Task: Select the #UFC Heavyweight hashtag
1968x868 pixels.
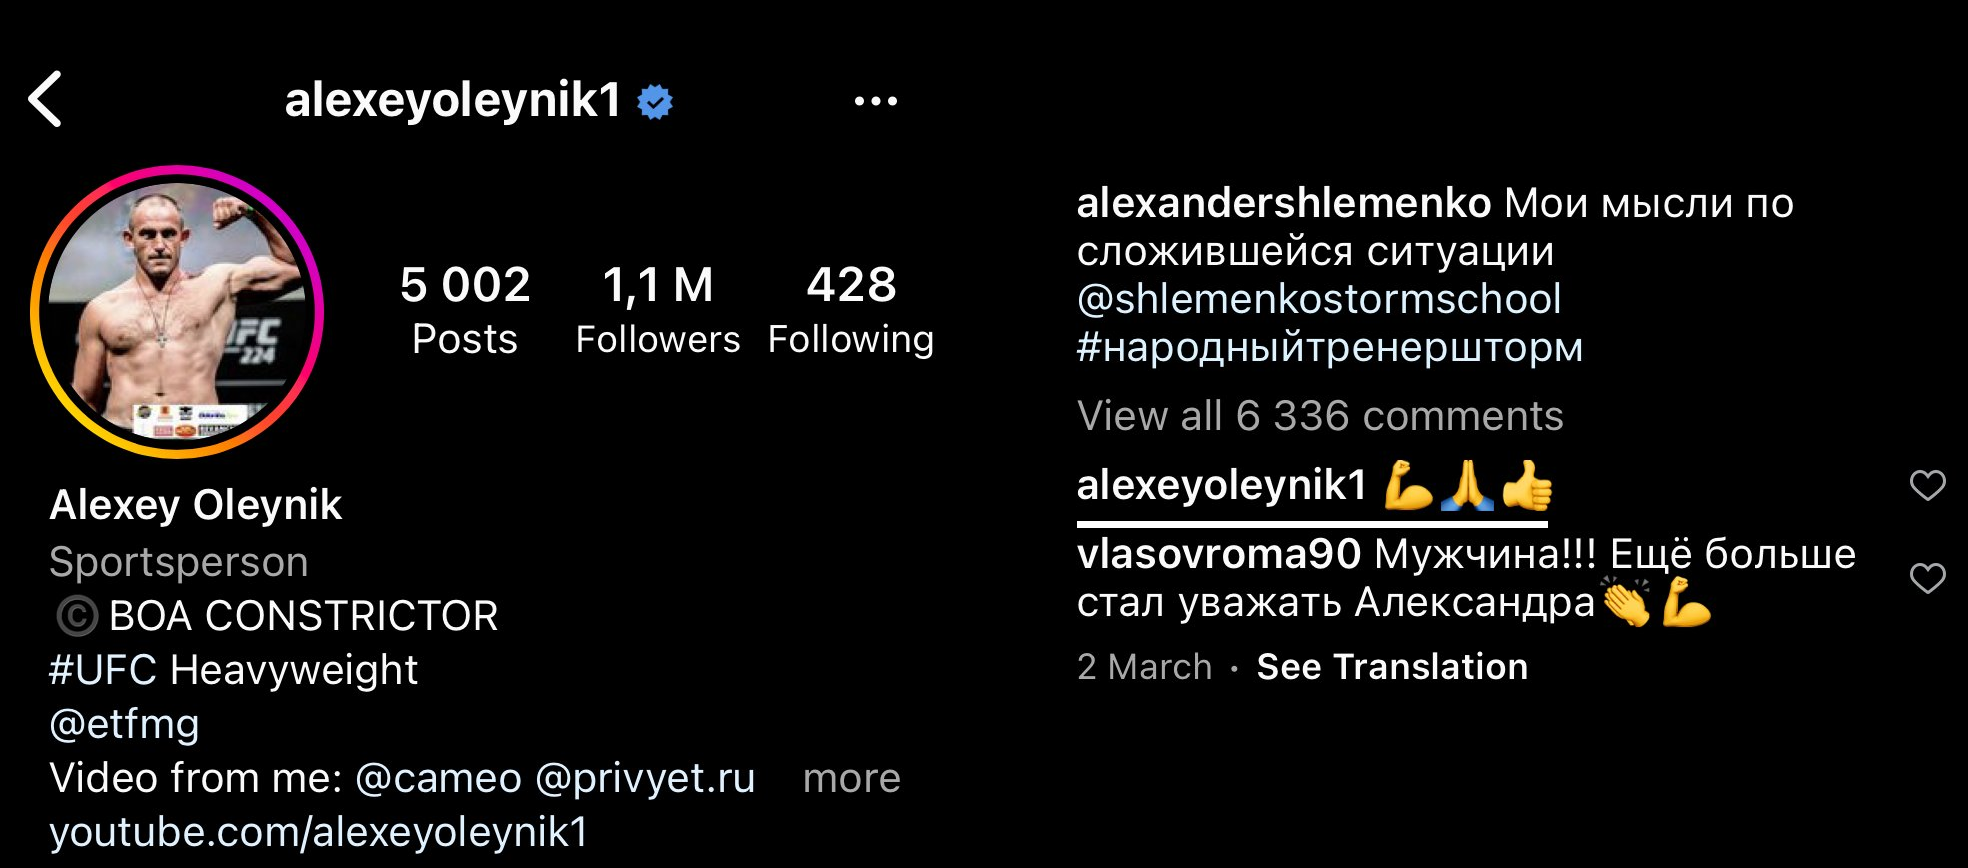Action: (234, 670)
